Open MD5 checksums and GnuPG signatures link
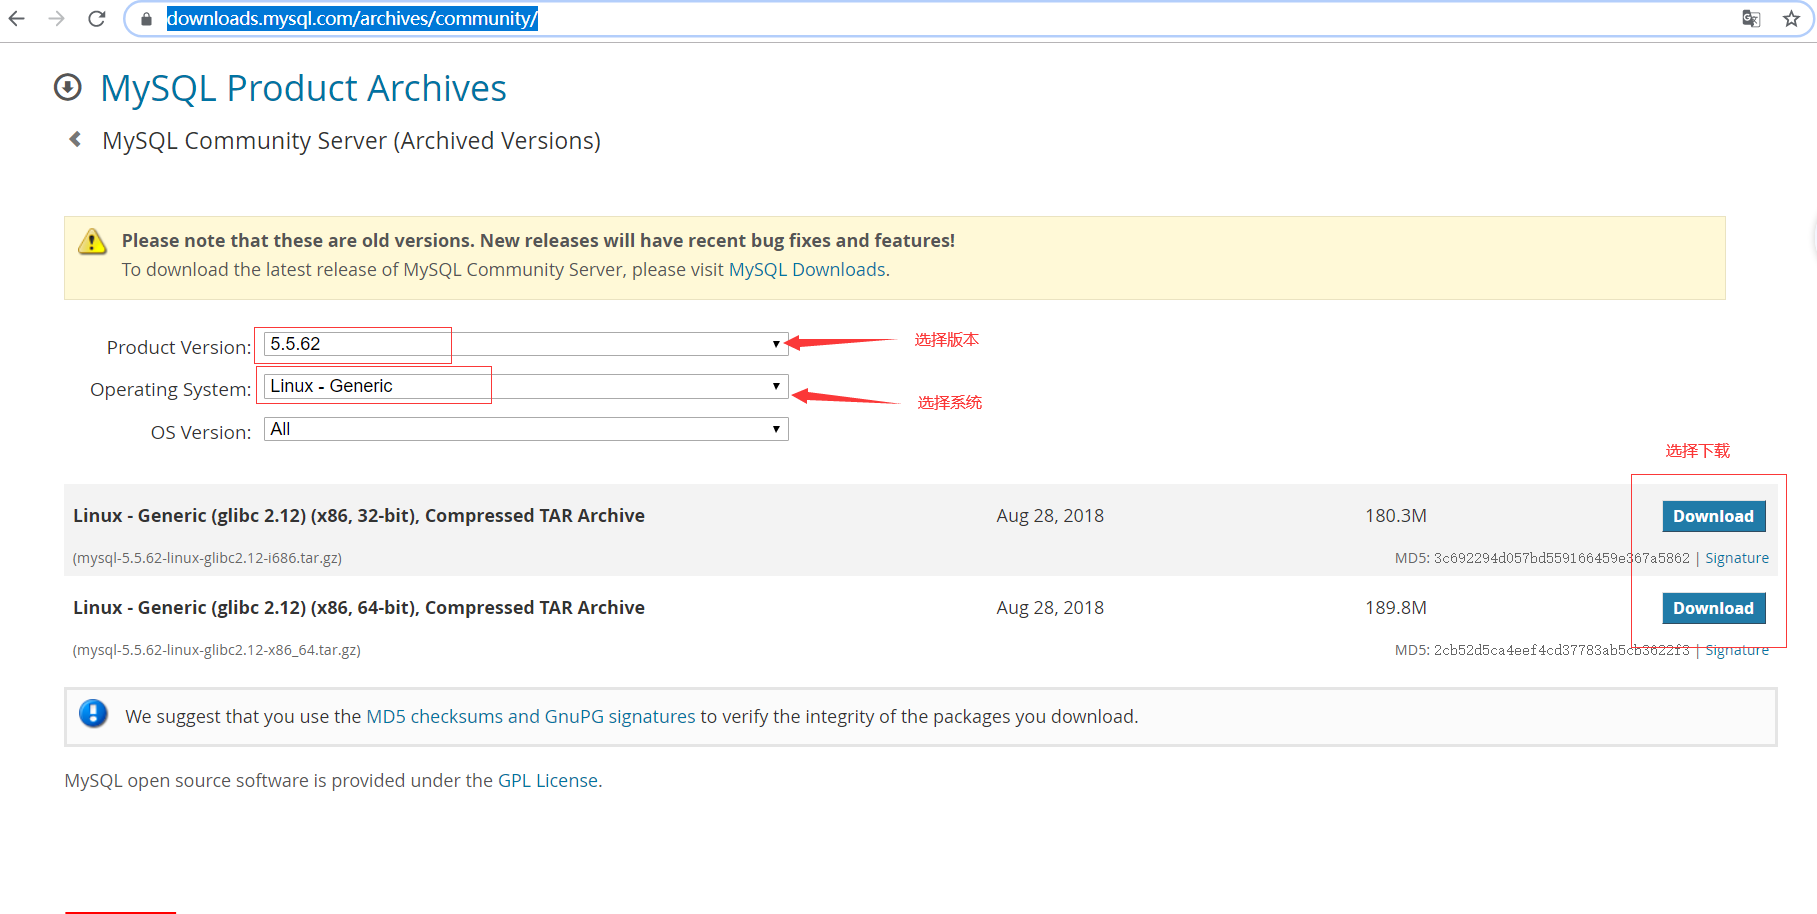The width and height of the screenshot is (1817, 914). pyautogui.click(x=531, y=717)
